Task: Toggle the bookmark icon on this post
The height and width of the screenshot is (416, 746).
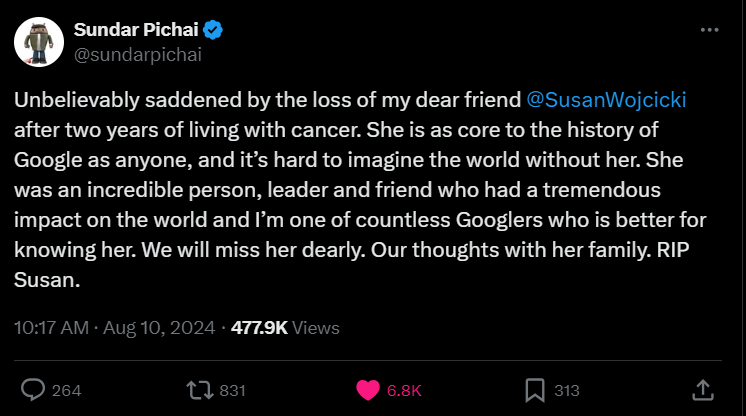Action: coord(535,389)
